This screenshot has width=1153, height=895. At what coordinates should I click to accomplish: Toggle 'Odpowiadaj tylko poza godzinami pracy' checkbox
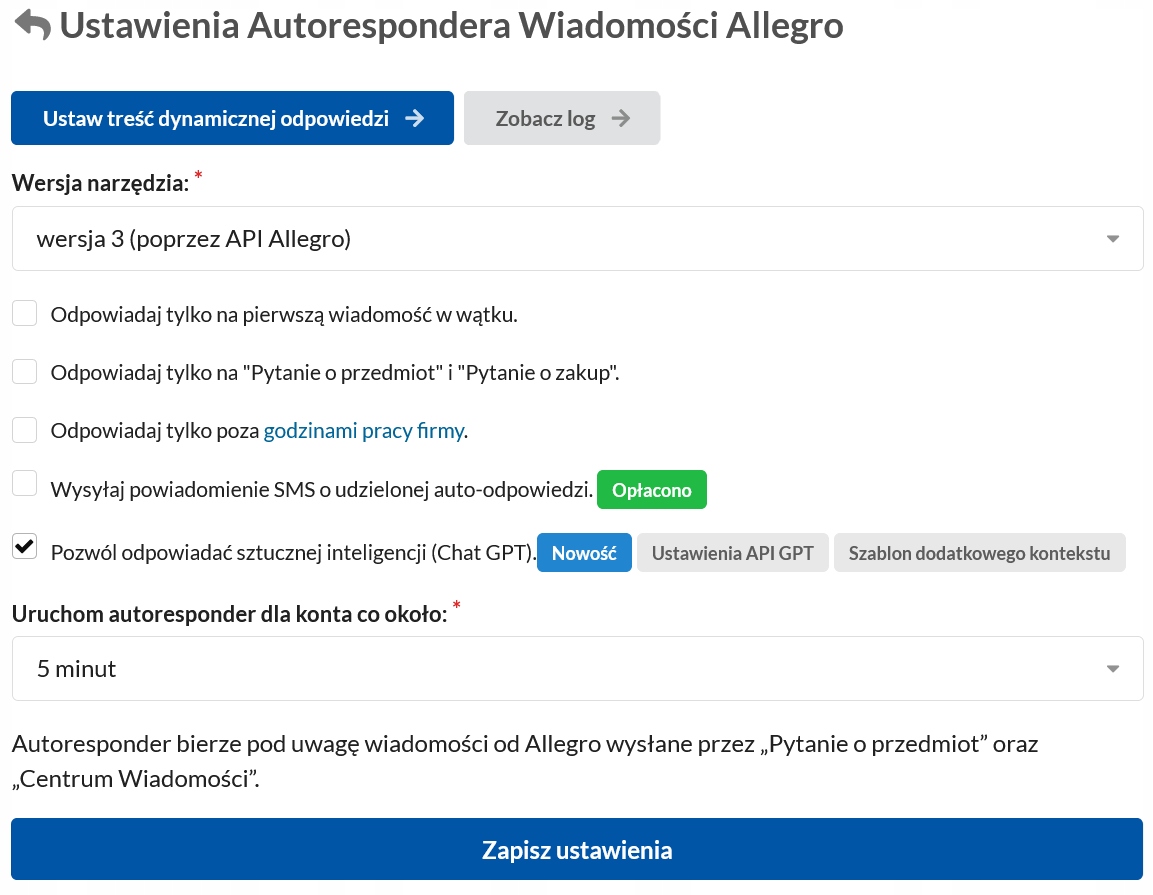[25, 429]
